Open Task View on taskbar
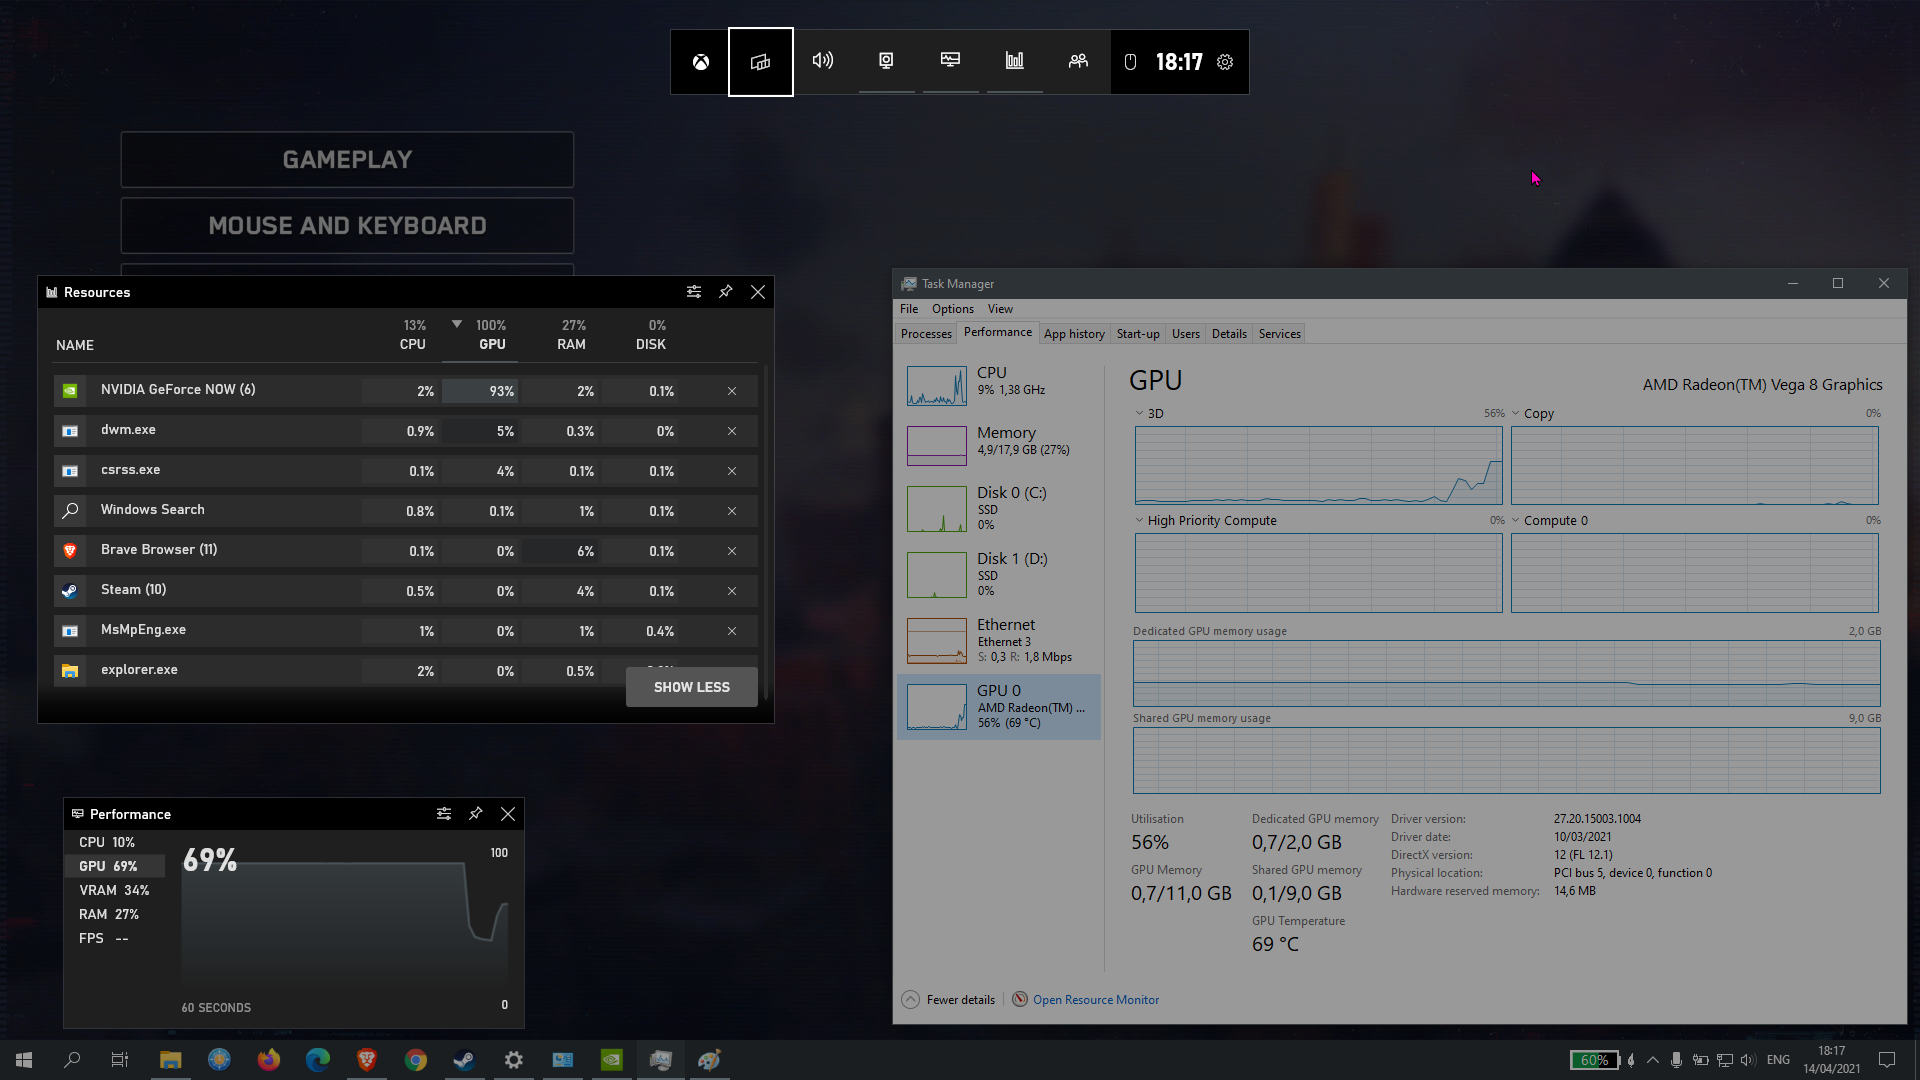1920x1080 pixels. (x=120, y=1060)
